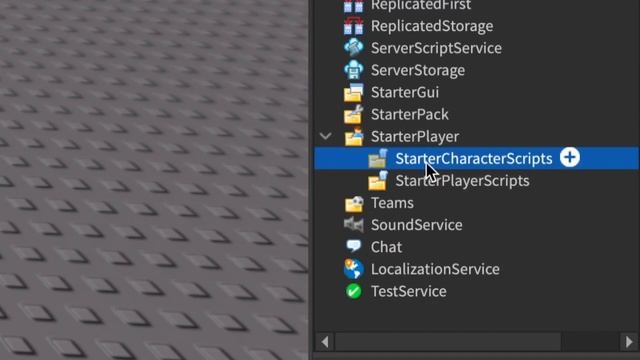
Task: Select ReplicatedStorage in the Explorer
Action: [x=432, y=26]
